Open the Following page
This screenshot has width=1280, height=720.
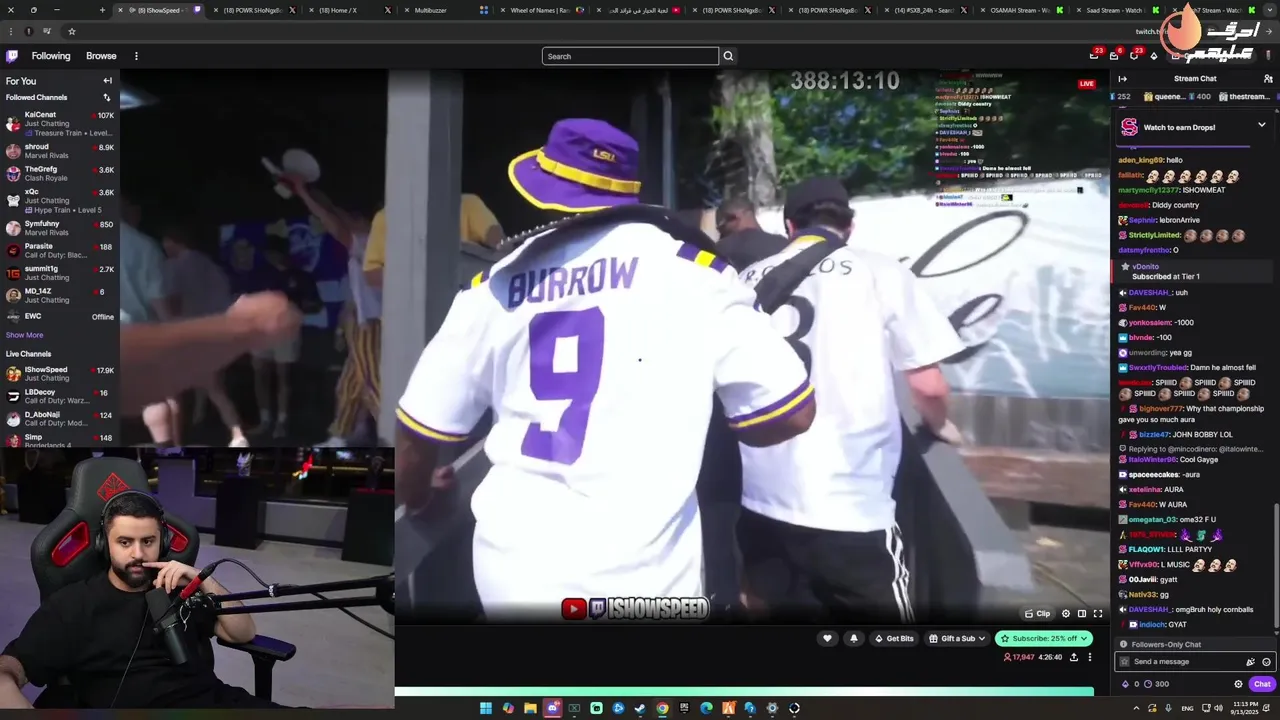pyautogui.click(x=51, y=56)
